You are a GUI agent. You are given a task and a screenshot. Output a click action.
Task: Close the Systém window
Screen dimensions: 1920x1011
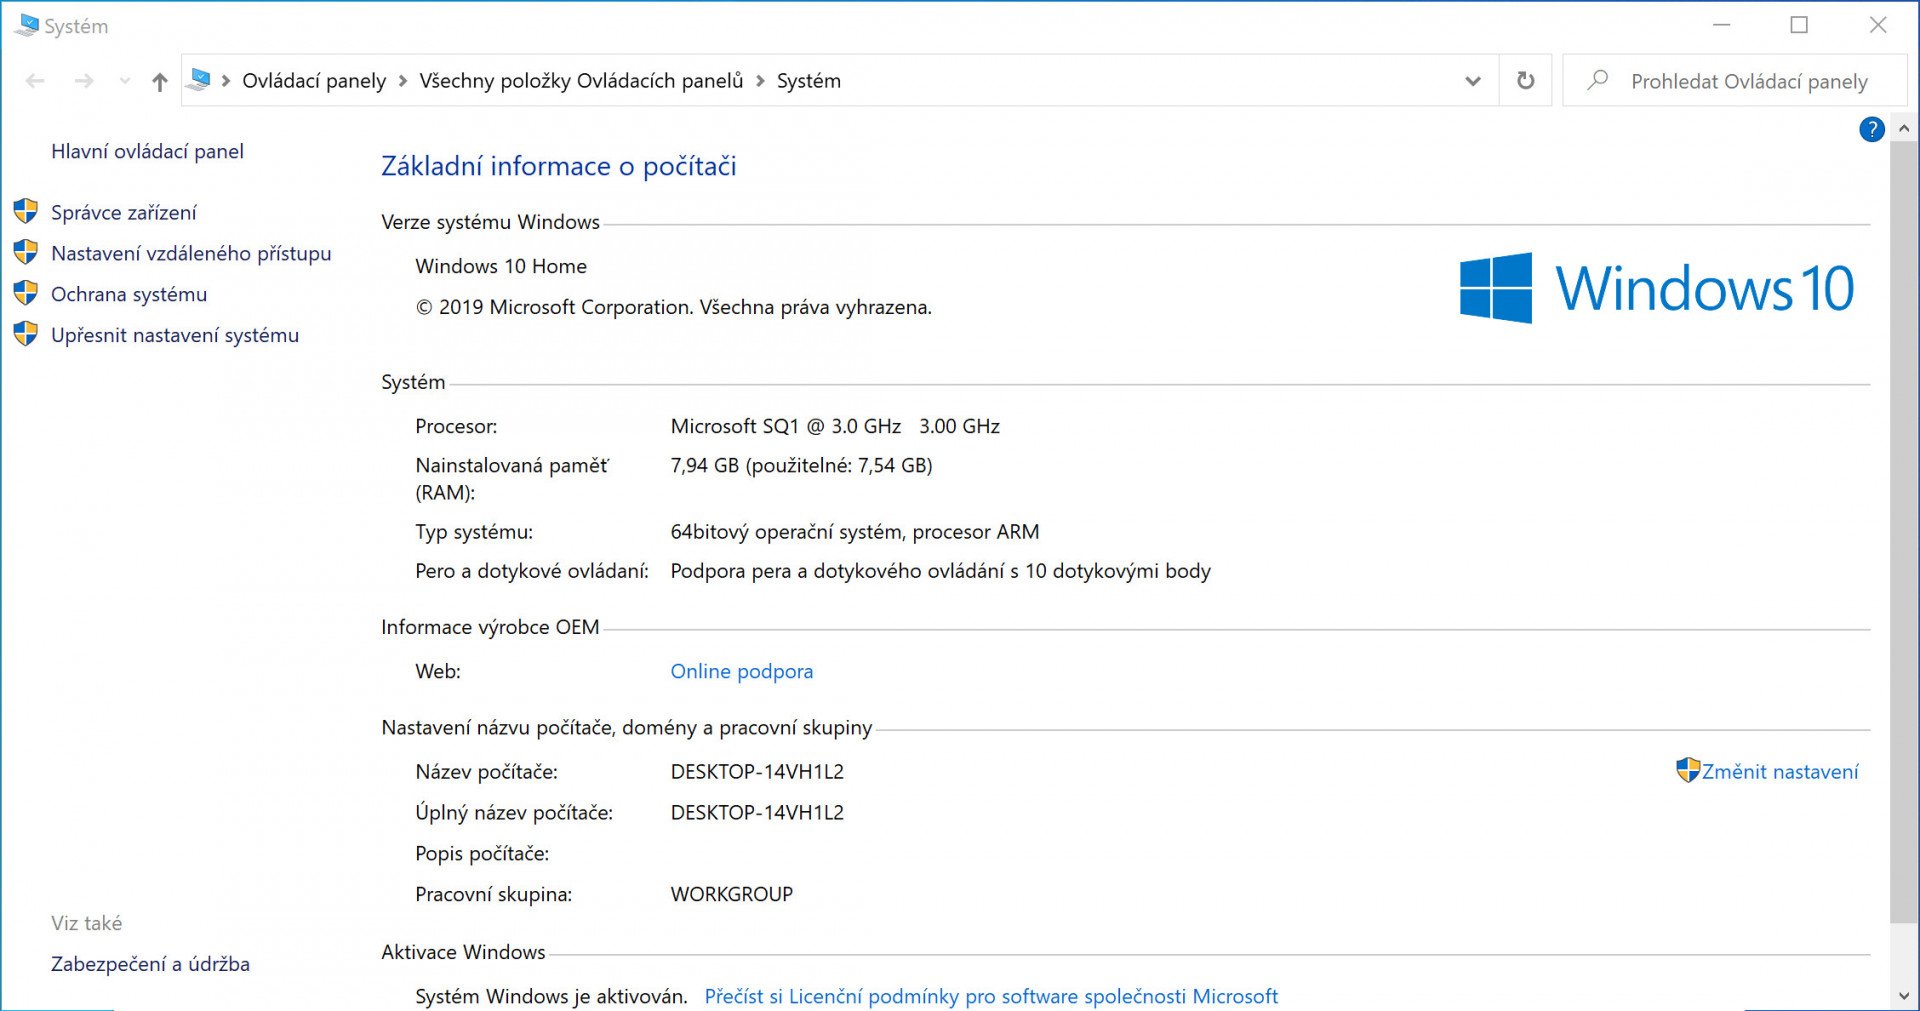pyautogui.click(x=1878, y=25)
